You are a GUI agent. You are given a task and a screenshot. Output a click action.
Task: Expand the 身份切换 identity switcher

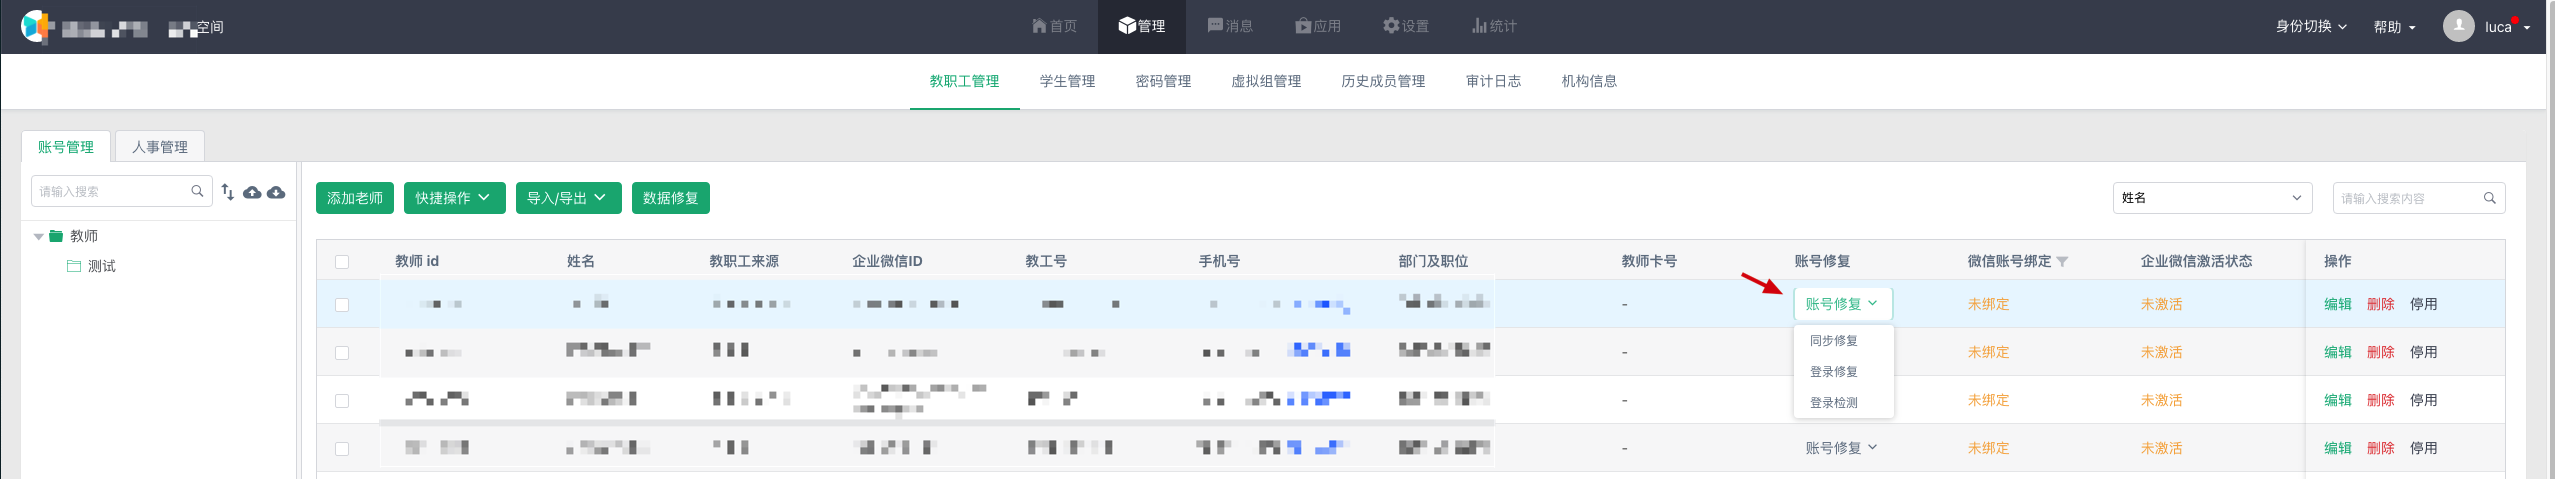2311,27
